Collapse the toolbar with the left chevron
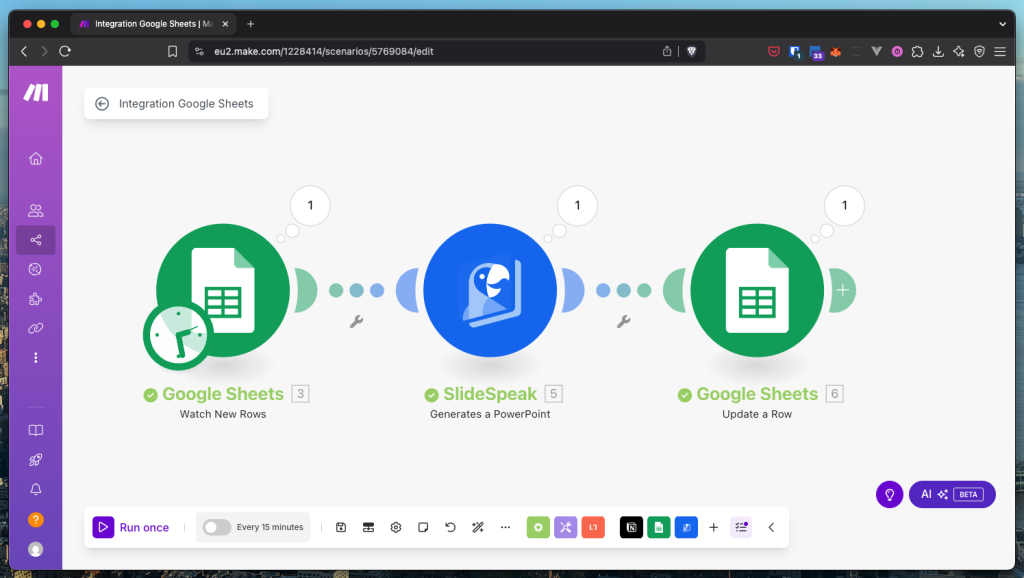Screen dimensions: 1024x578 click(771, 527)
